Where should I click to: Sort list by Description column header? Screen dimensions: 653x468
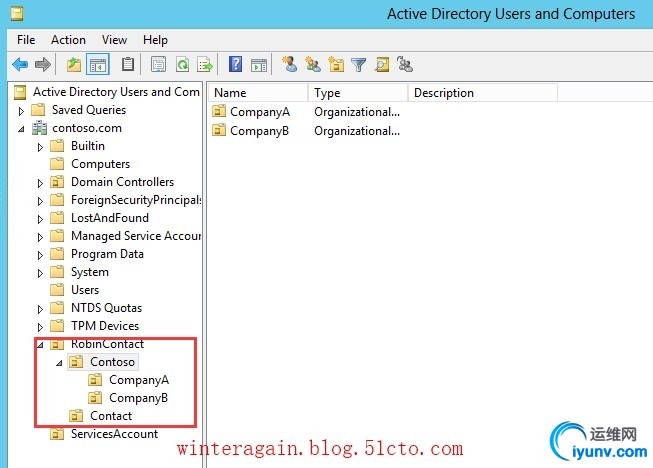483,92
